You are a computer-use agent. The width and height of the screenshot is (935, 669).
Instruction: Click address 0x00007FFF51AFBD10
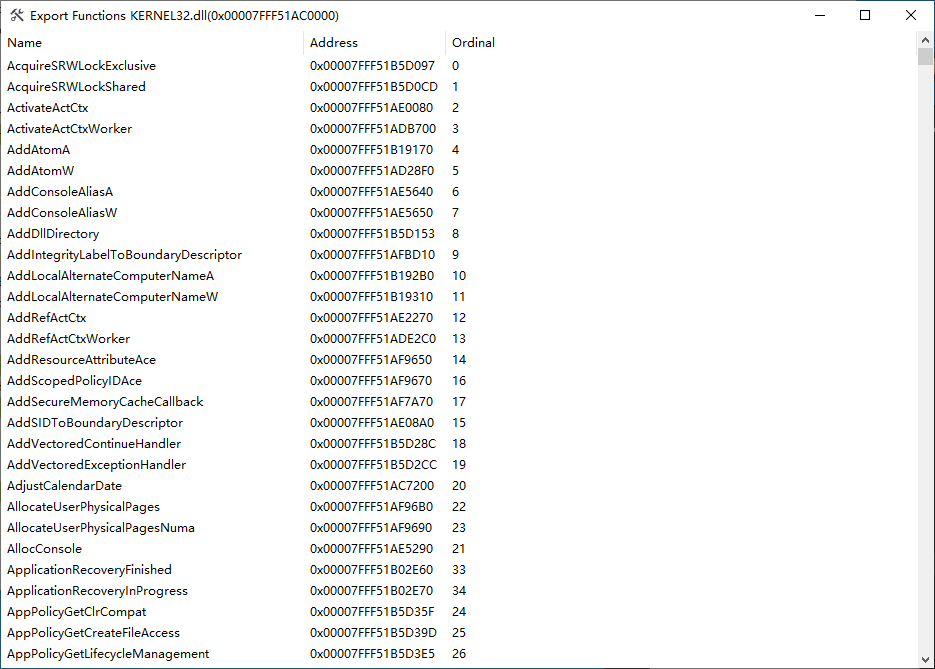[x=373, y=255]
